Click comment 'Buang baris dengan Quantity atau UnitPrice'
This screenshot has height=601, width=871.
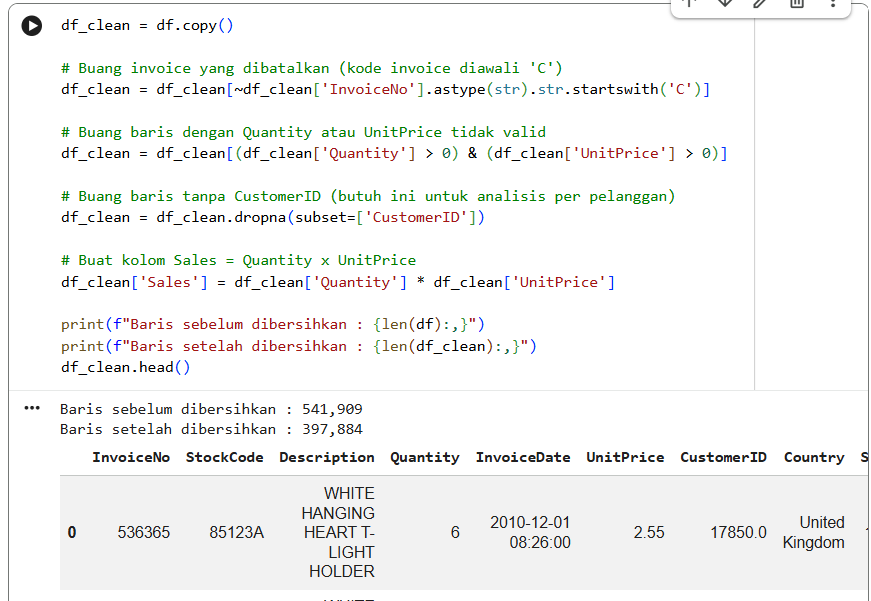[303, 132]
